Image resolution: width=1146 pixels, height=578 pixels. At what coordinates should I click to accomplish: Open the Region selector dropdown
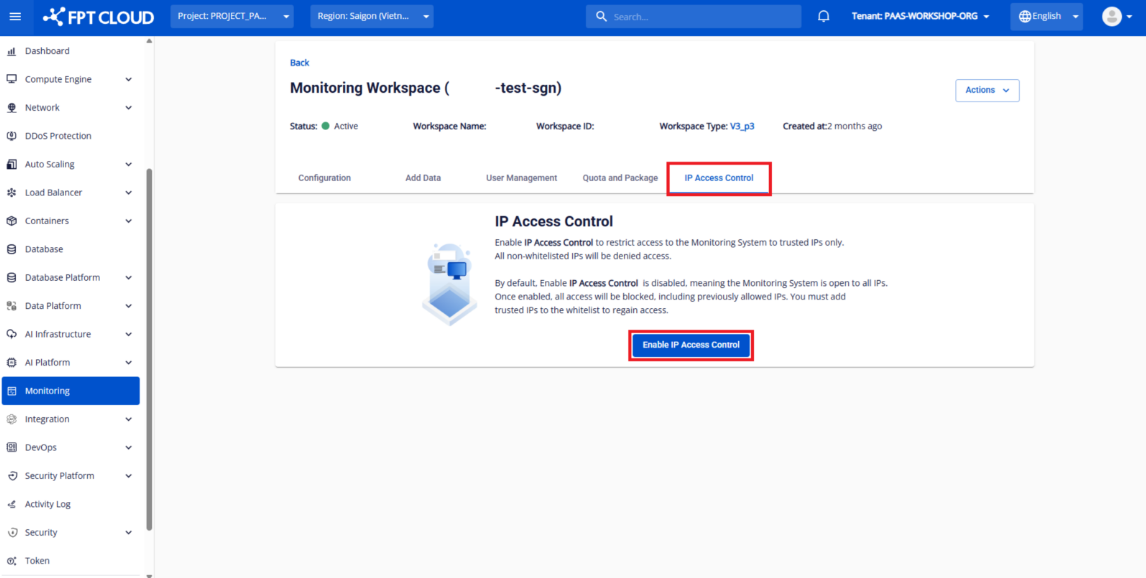371,15
